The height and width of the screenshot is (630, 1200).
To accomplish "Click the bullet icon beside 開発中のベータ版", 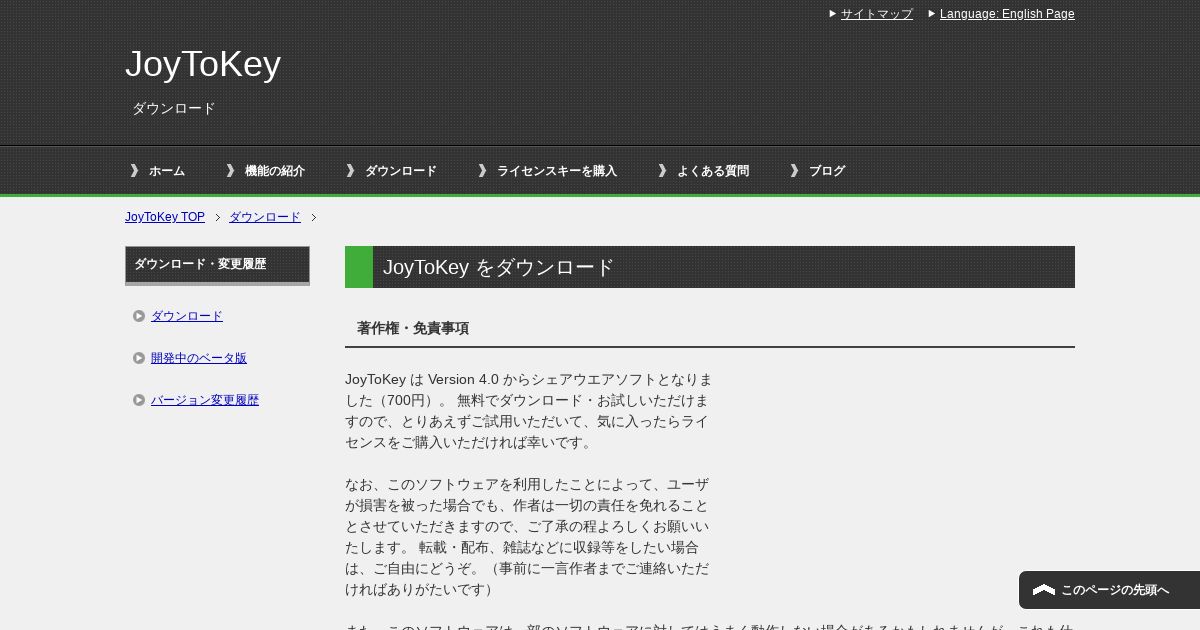I will 139,358.
